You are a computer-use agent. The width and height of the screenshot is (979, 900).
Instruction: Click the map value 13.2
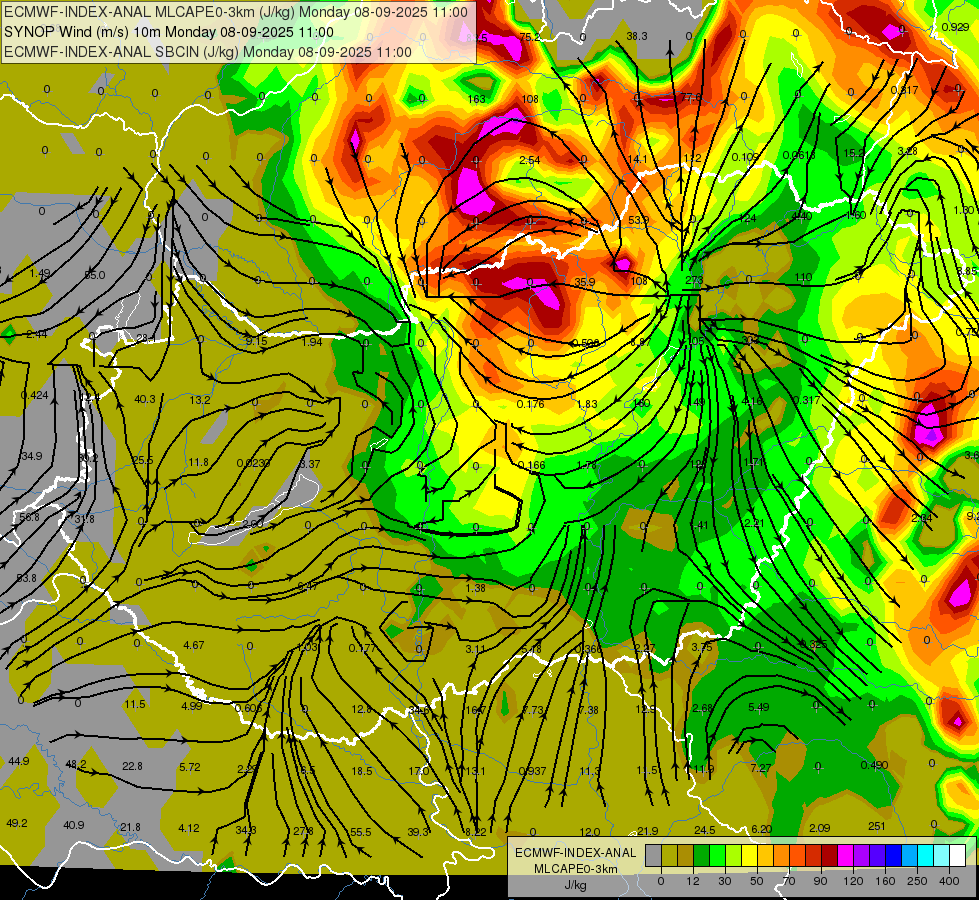tap(200, 400)
